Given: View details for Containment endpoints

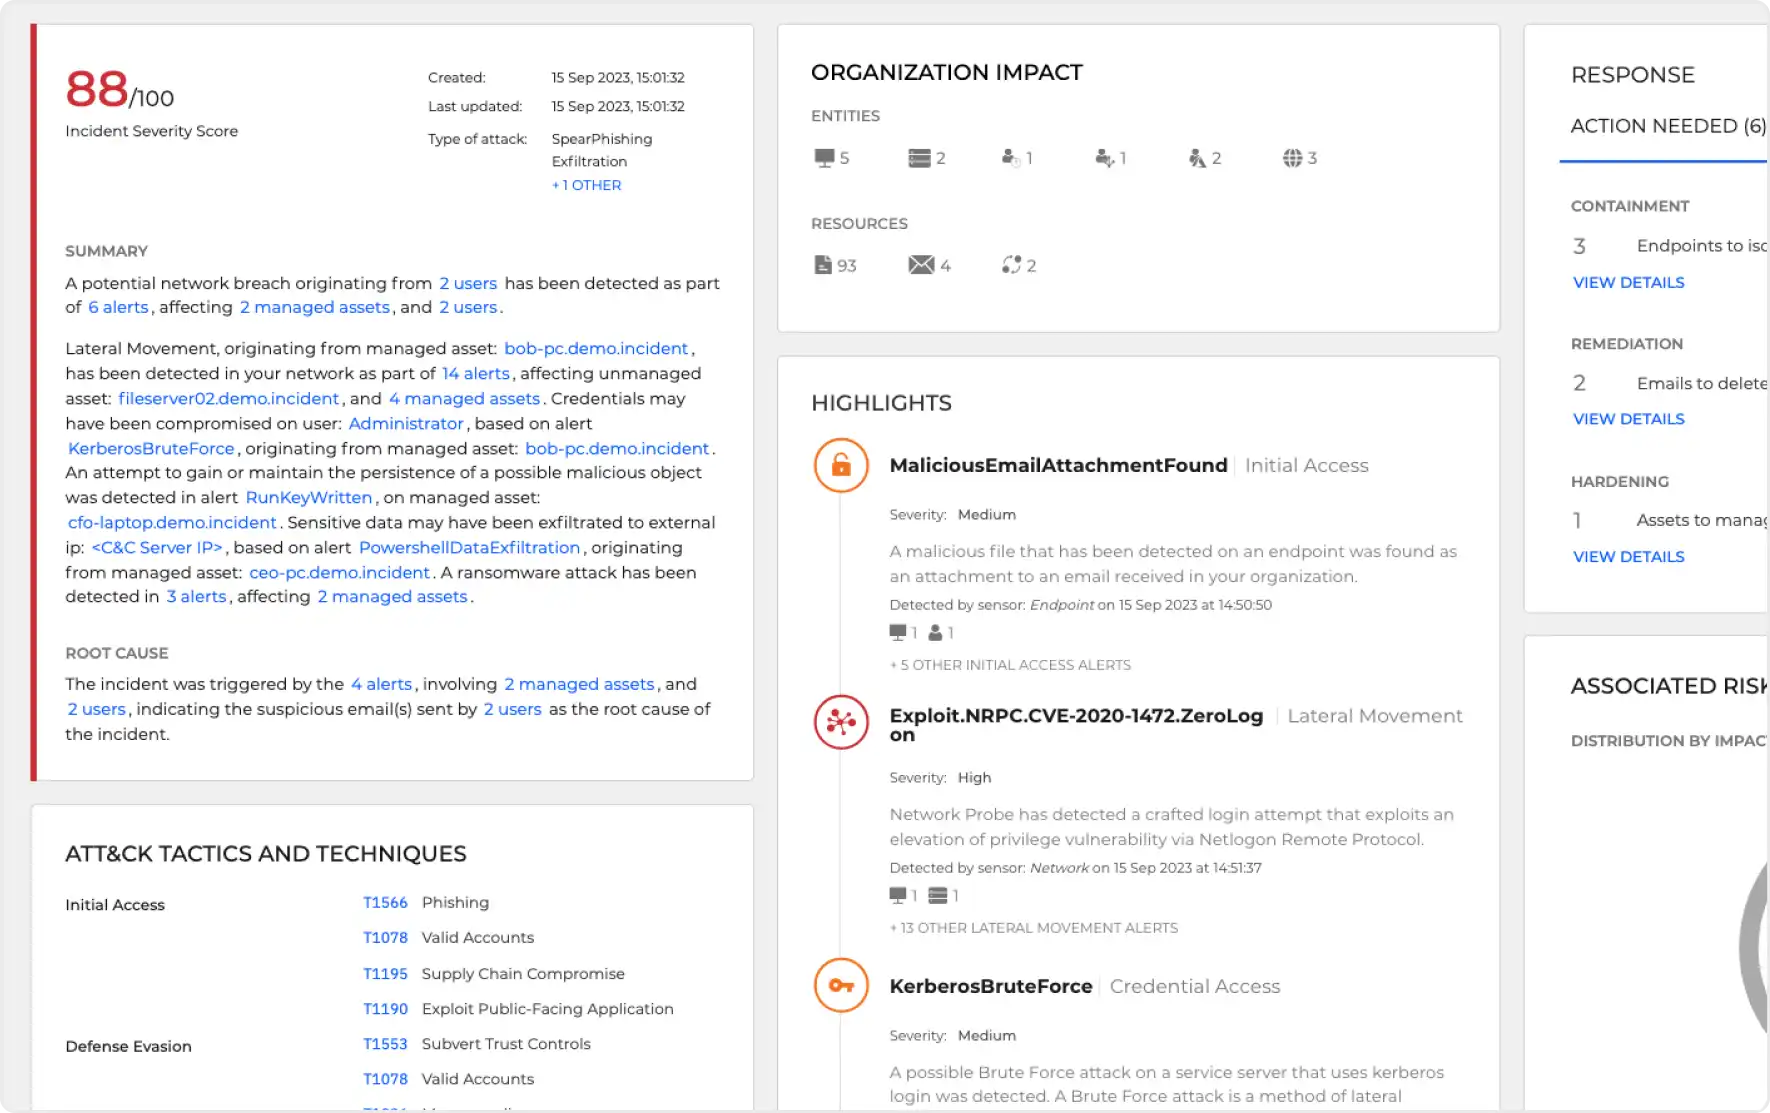Looking at the screenshot, I should point(1628,282).
